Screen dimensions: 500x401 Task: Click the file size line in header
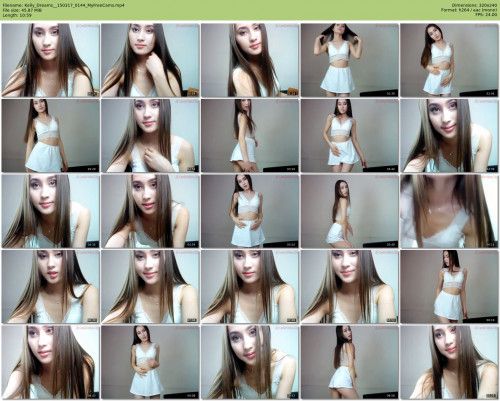point(22,10)
